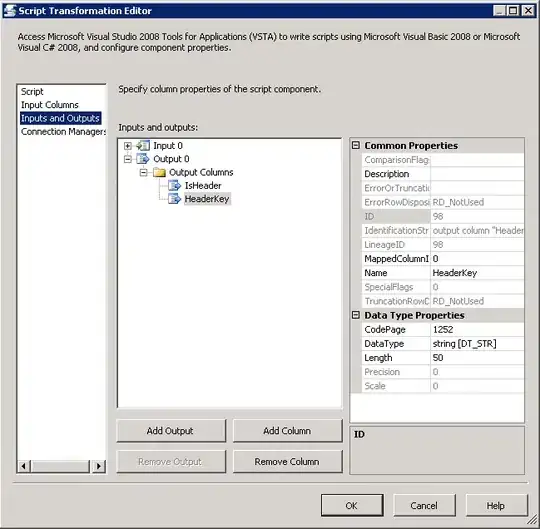540x529 pixels.
Task: Click the IsHeader column icon
Action: coord(175,186)
